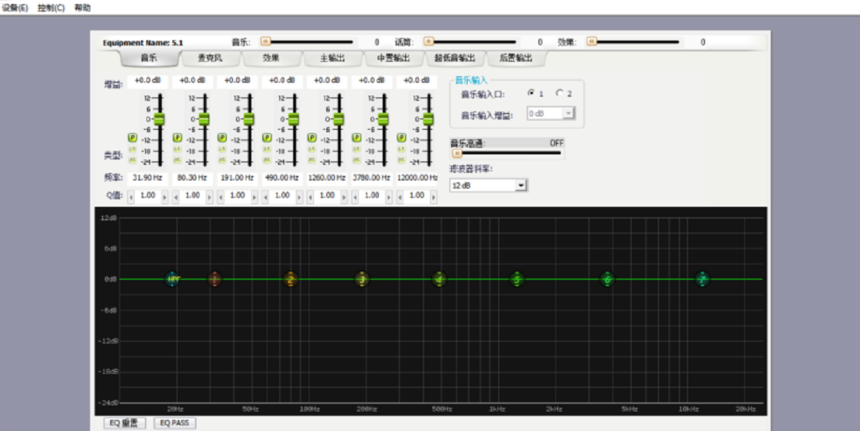Open the 帮助 menu
Viewport: 860px width, 431px height.
tap(83, 8)
